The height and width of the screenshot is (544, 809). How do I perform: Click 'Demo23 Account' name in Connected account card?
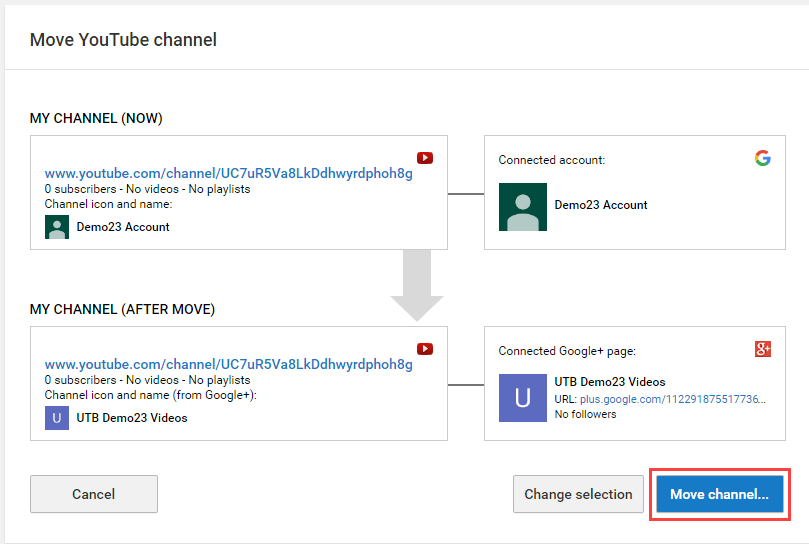click(601, 205)
